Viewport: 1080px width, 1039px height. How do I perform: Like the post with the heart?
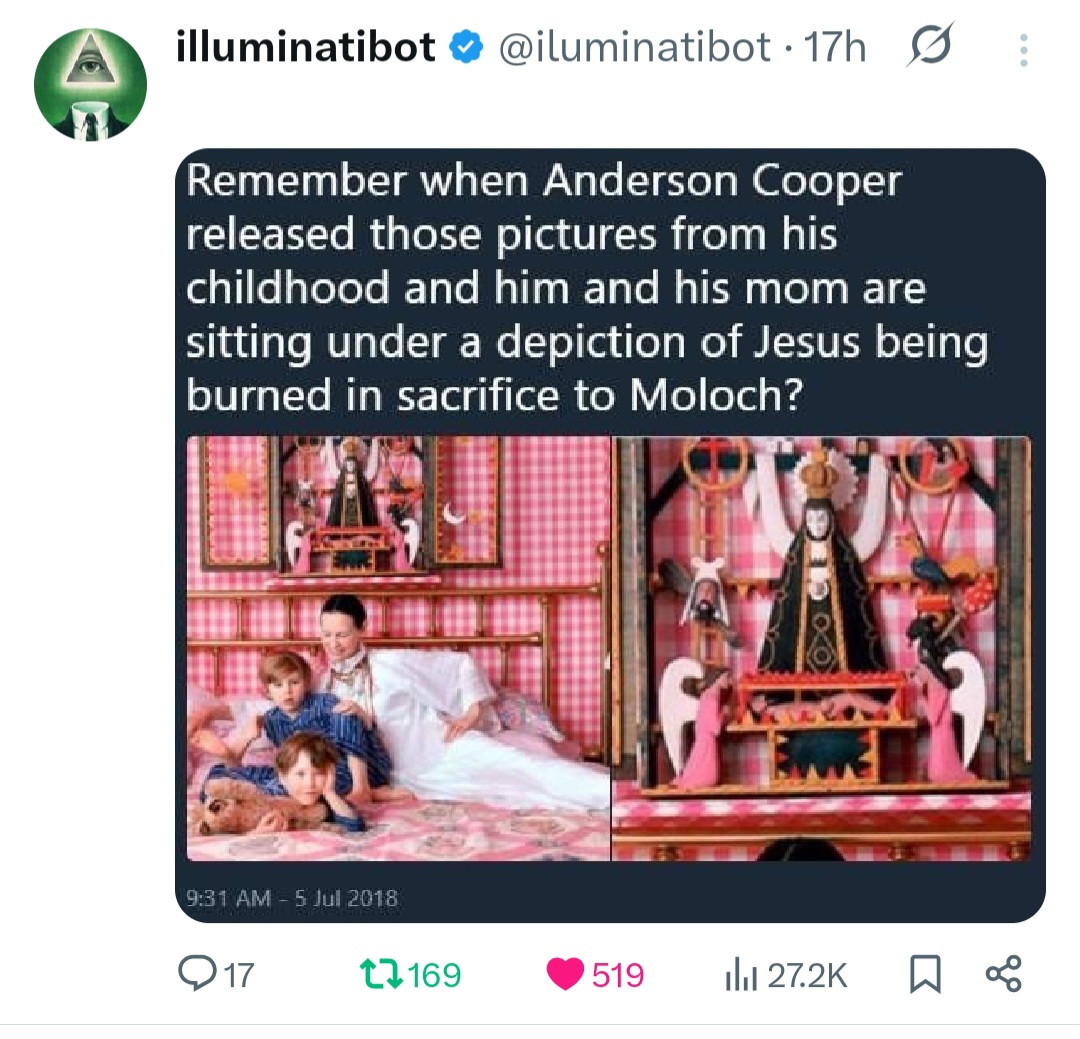(564, 974)
